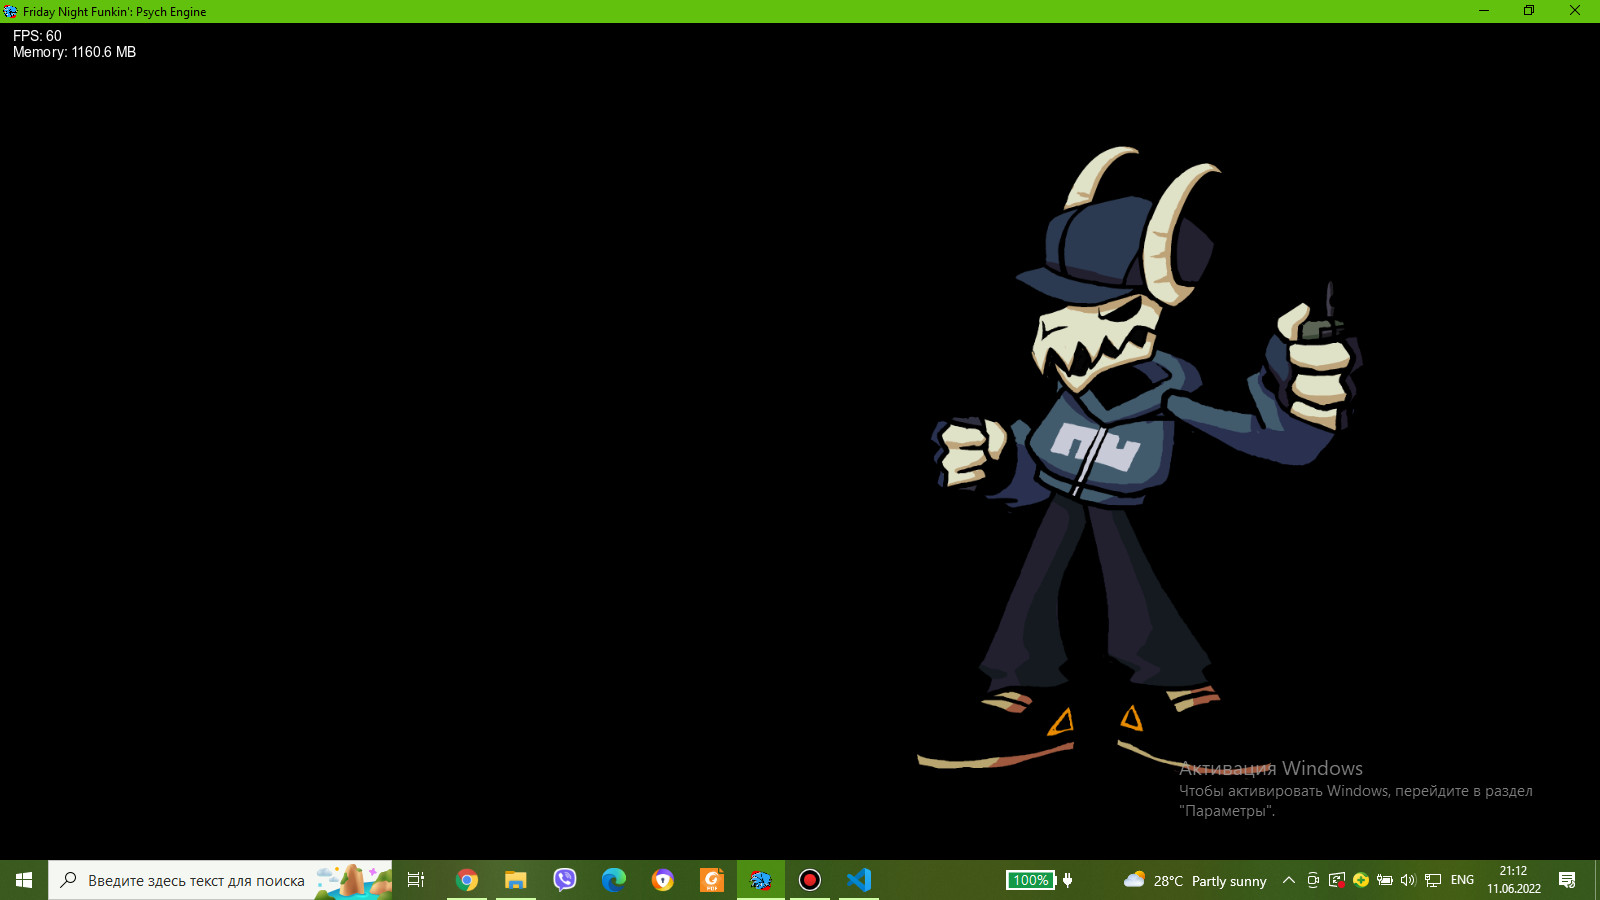Screen dimensions: 1600x900
Task: Open Avast Secure Browser
Action: [x=662, y=880]
